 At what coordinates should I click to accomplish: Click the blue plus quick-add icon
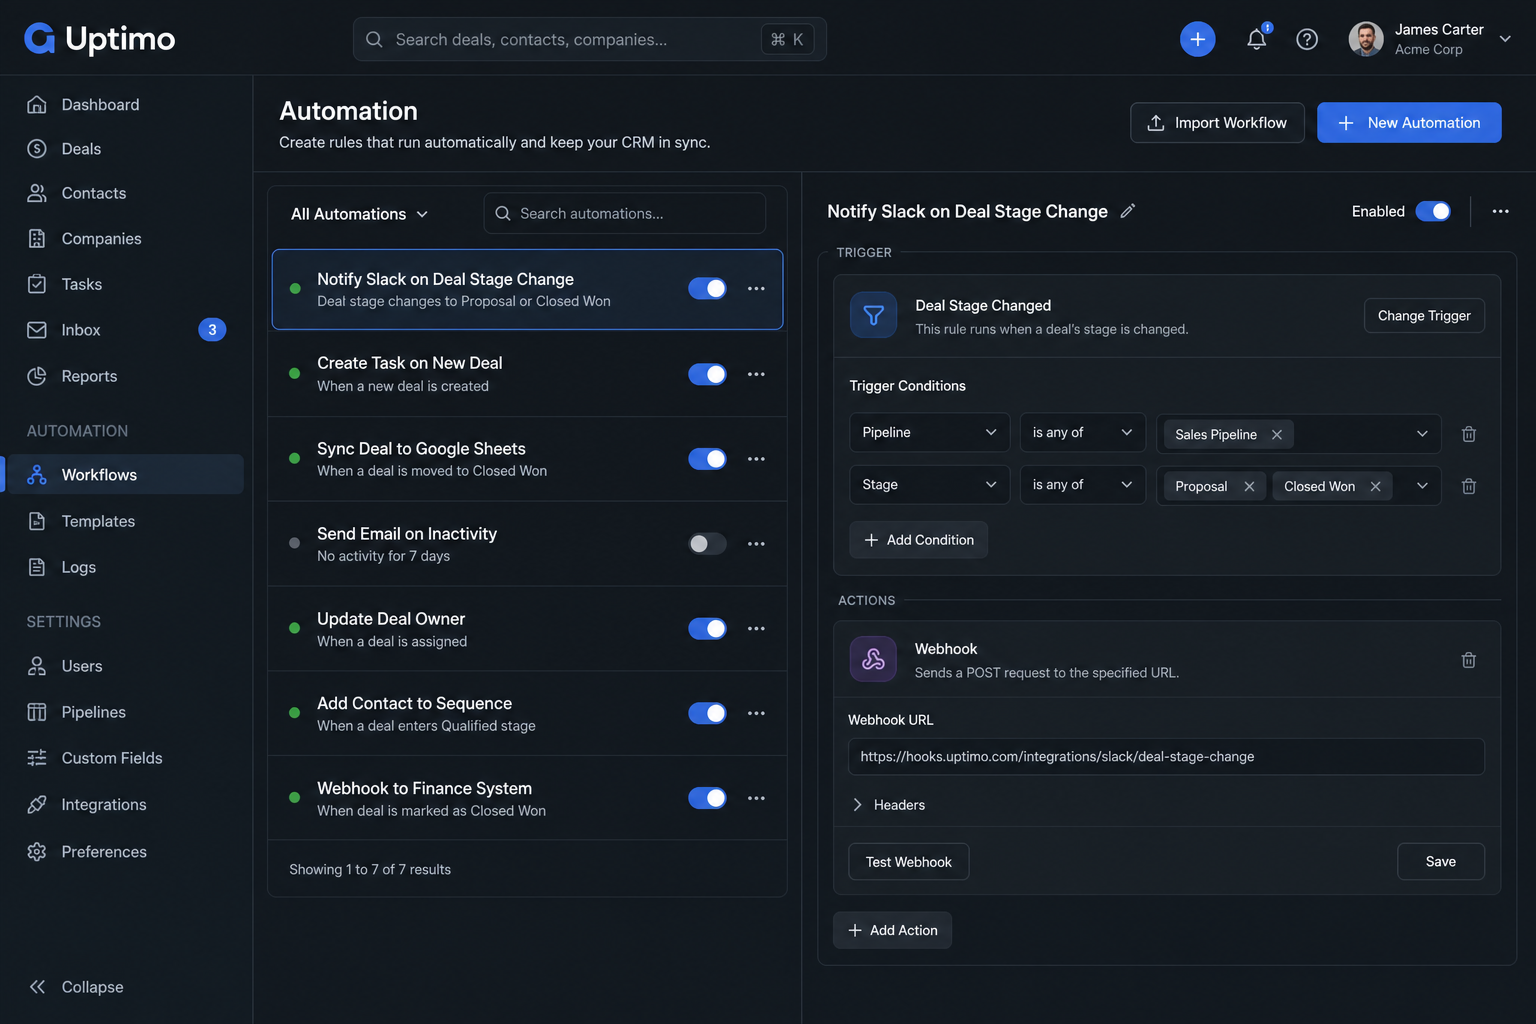(1197, 39)
